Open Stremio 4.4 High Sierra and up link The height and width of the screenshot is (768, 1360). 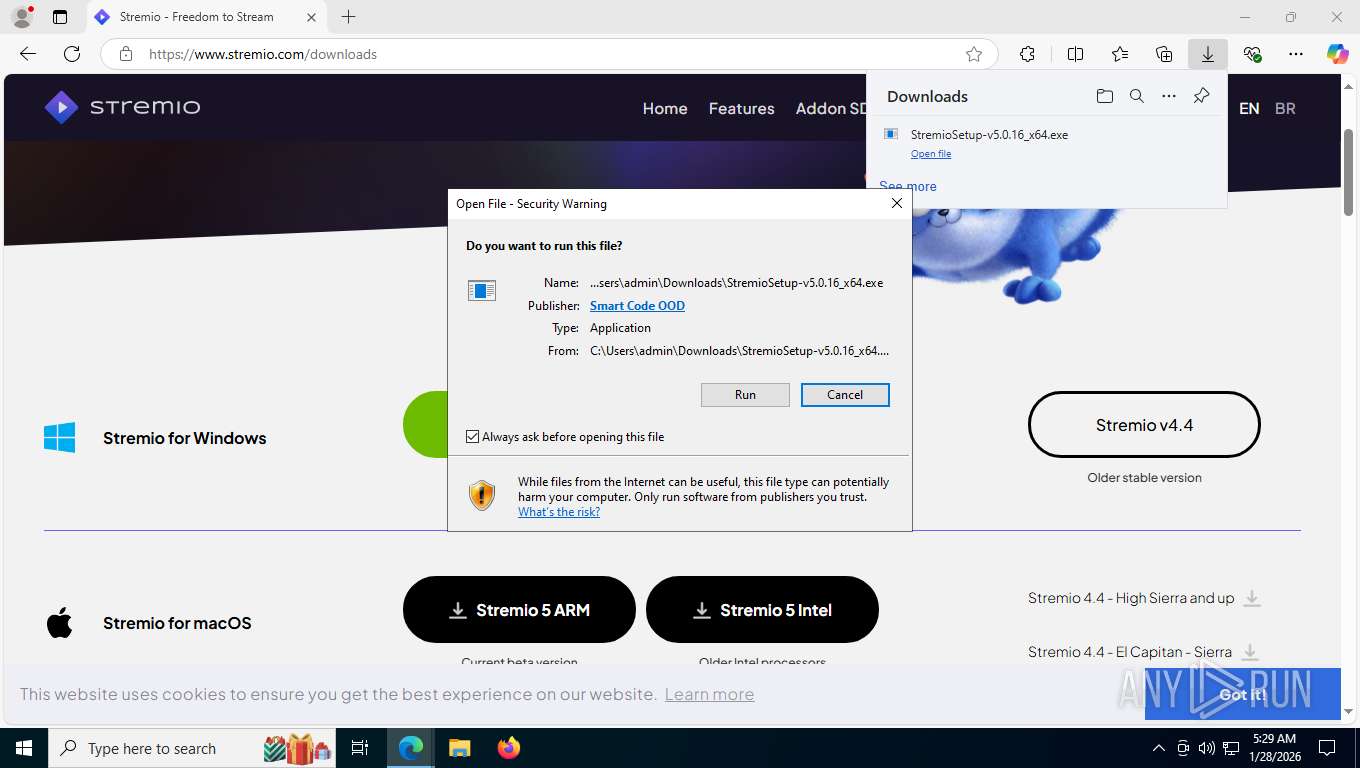[1131, 598]
